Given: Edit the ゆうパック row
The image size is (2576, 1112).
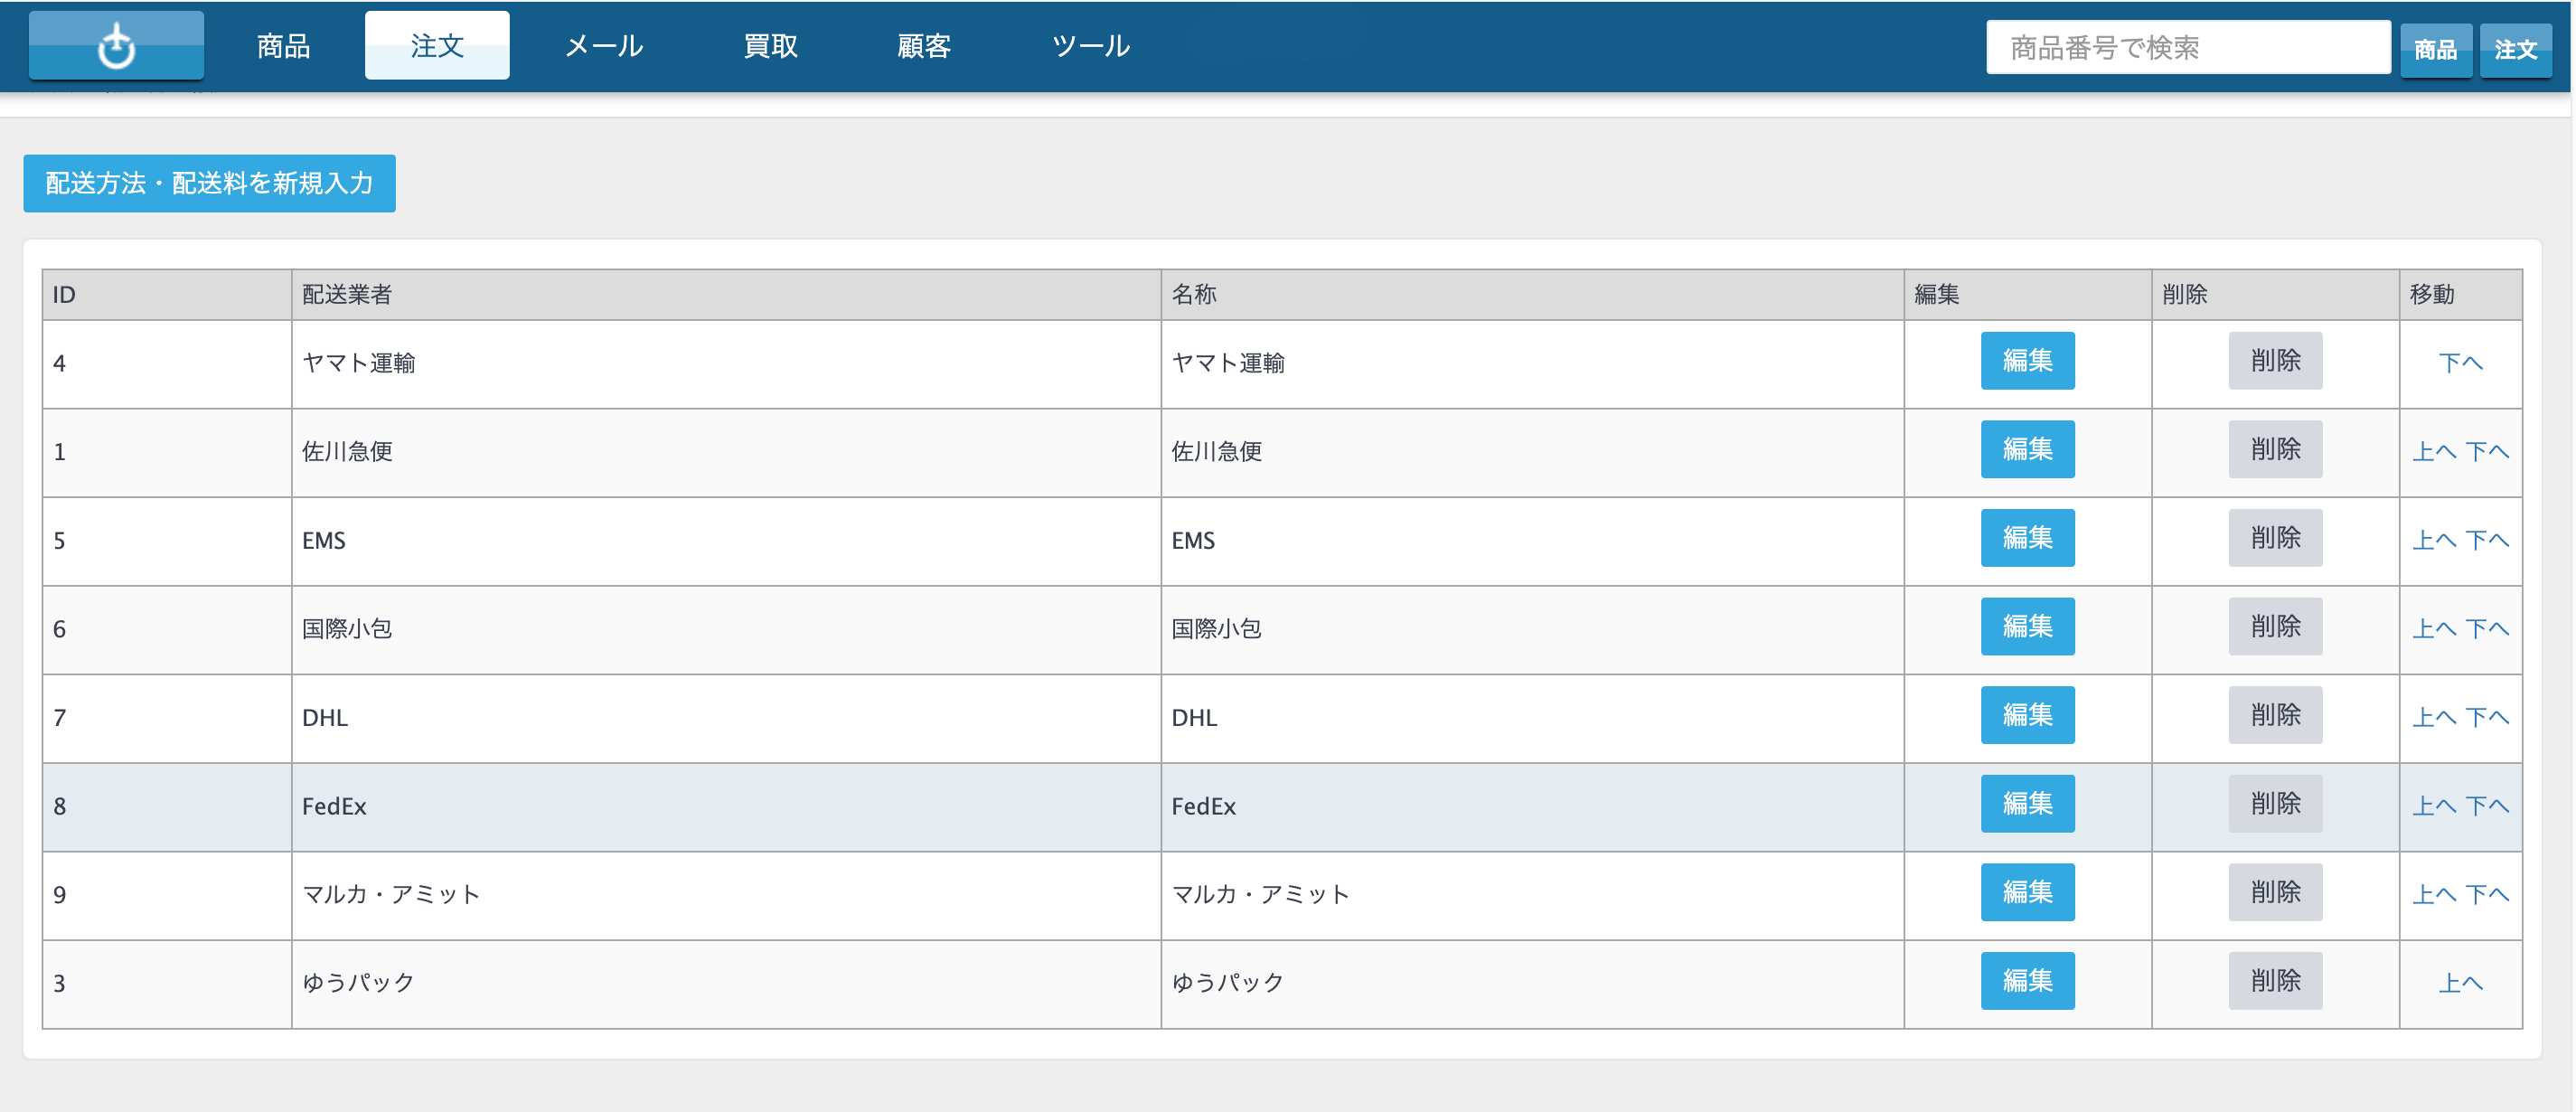Looking at the screenshot, I should [x=2027, y=981].
